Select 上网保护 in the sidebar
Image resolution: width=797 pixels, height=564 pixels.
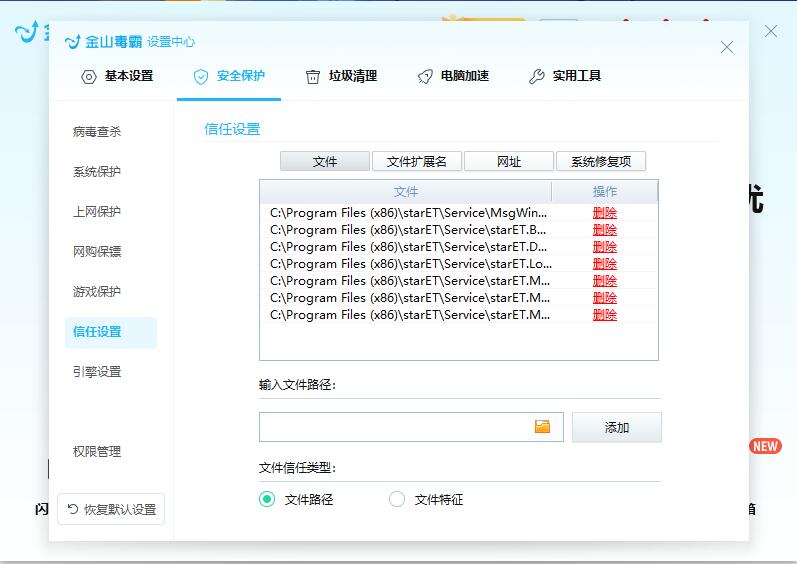(x=97, y=211)
